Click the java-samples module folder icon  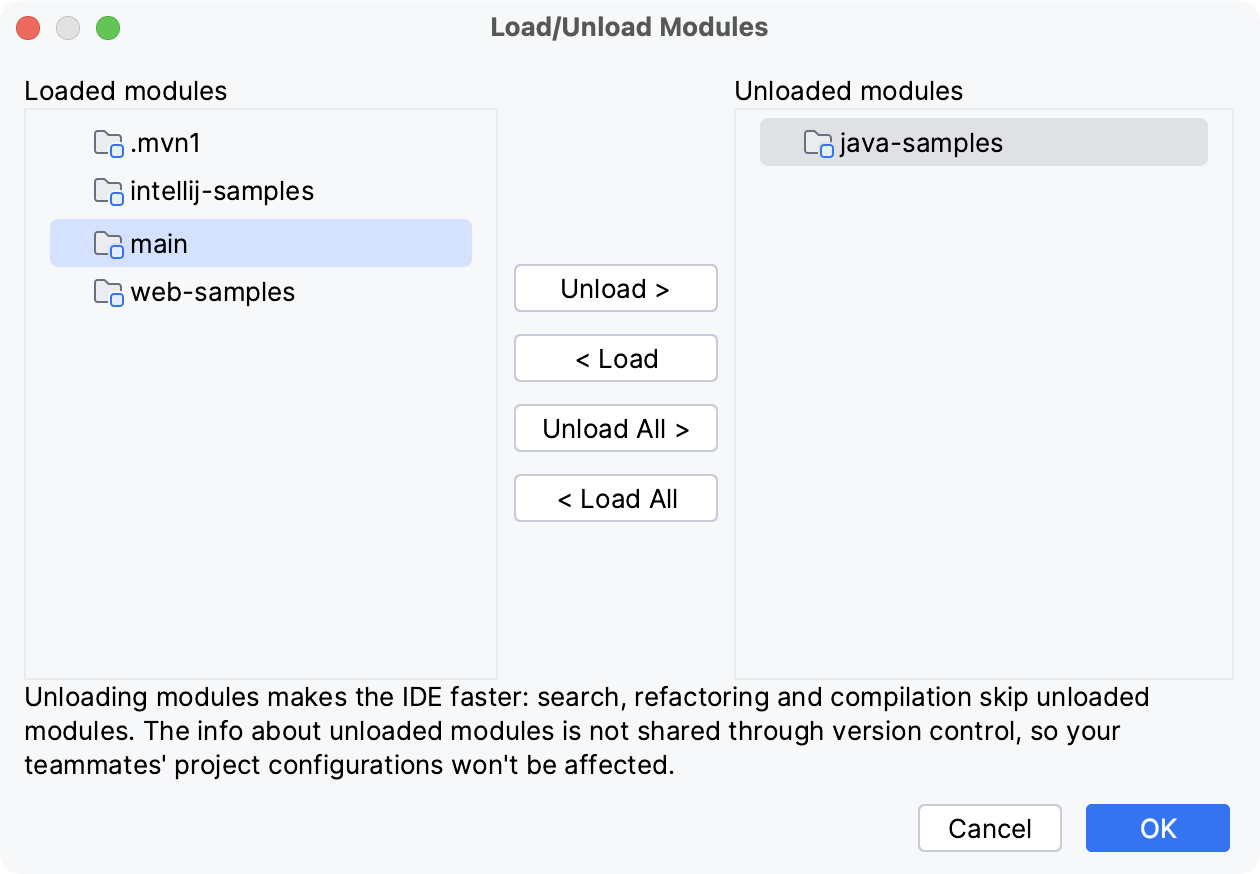coord(818,144)
